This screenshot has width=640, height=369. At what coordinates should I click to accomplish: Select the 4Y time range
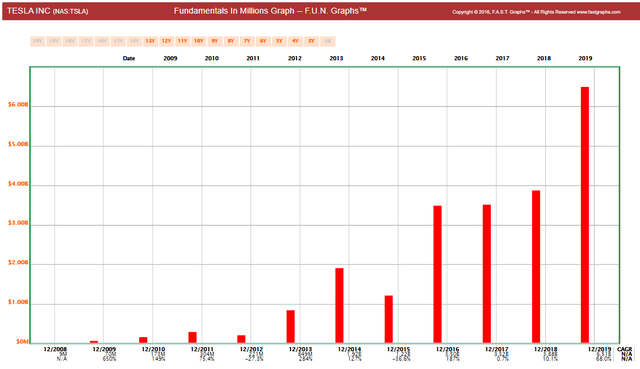coord(296,41)
